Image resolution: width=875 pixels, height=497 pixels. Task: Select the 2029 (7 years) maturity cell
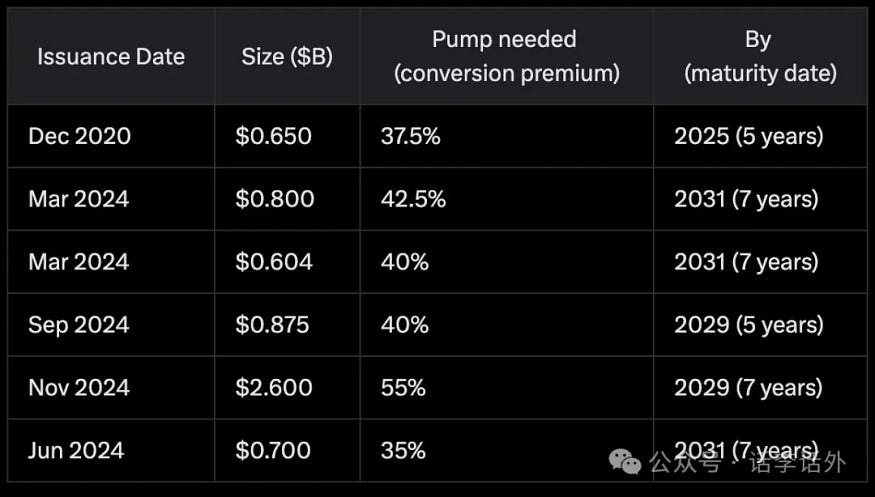pos(760,388)
